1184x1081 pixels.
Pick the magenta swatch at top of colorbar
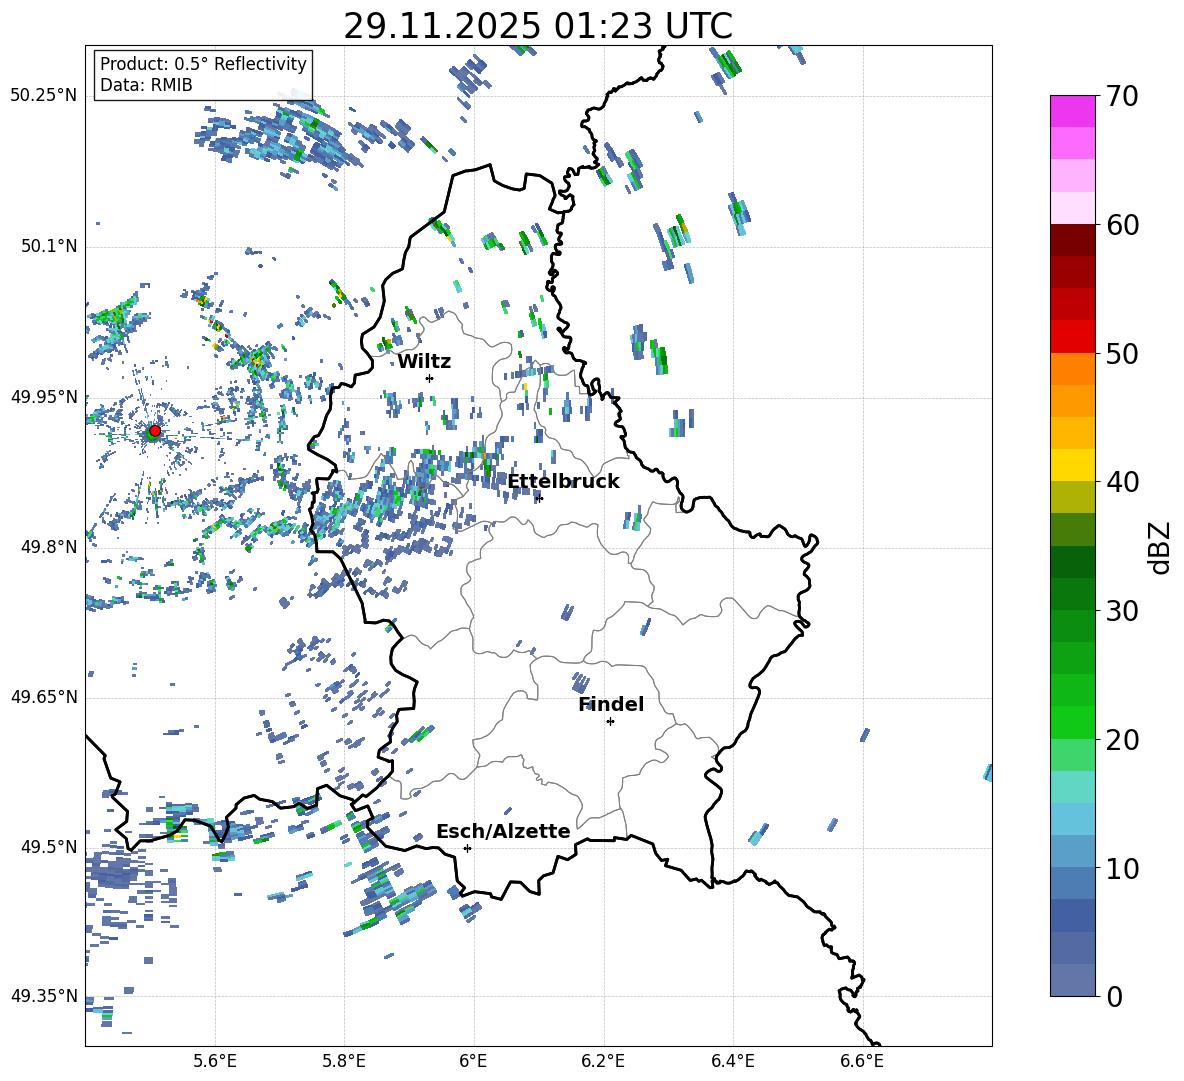(1073, 111)
